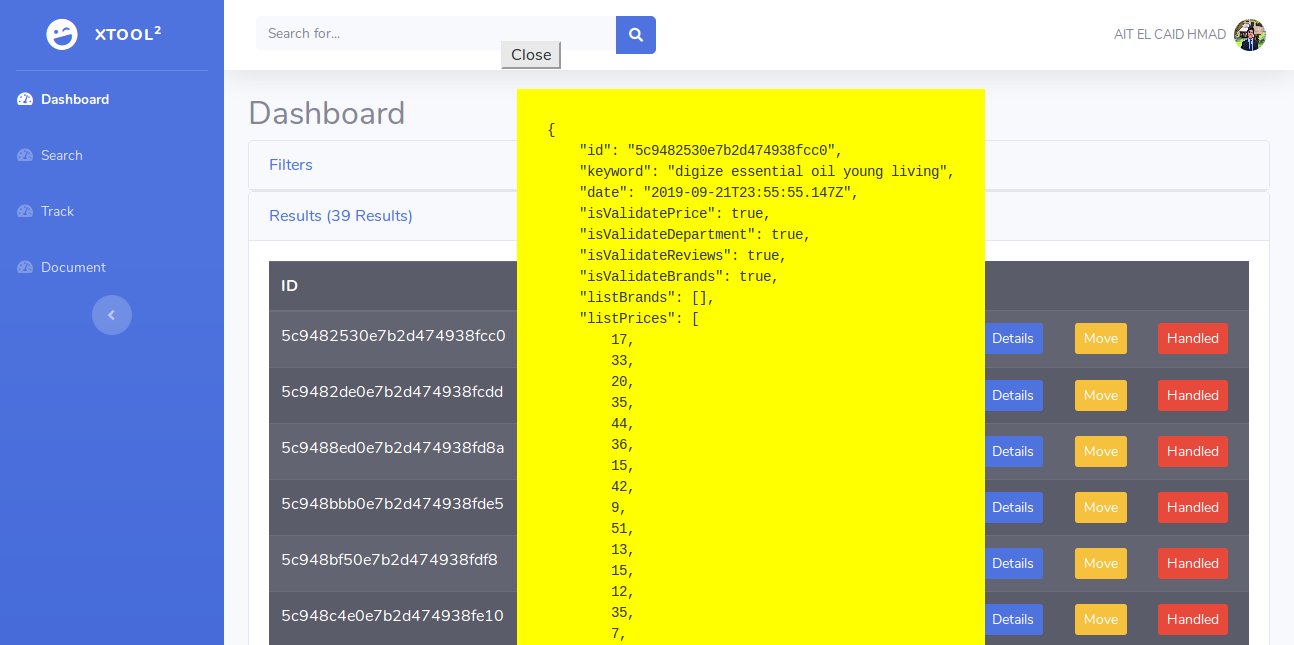Close the yellow JSON details popup
1294x645 pixels.
530,55
